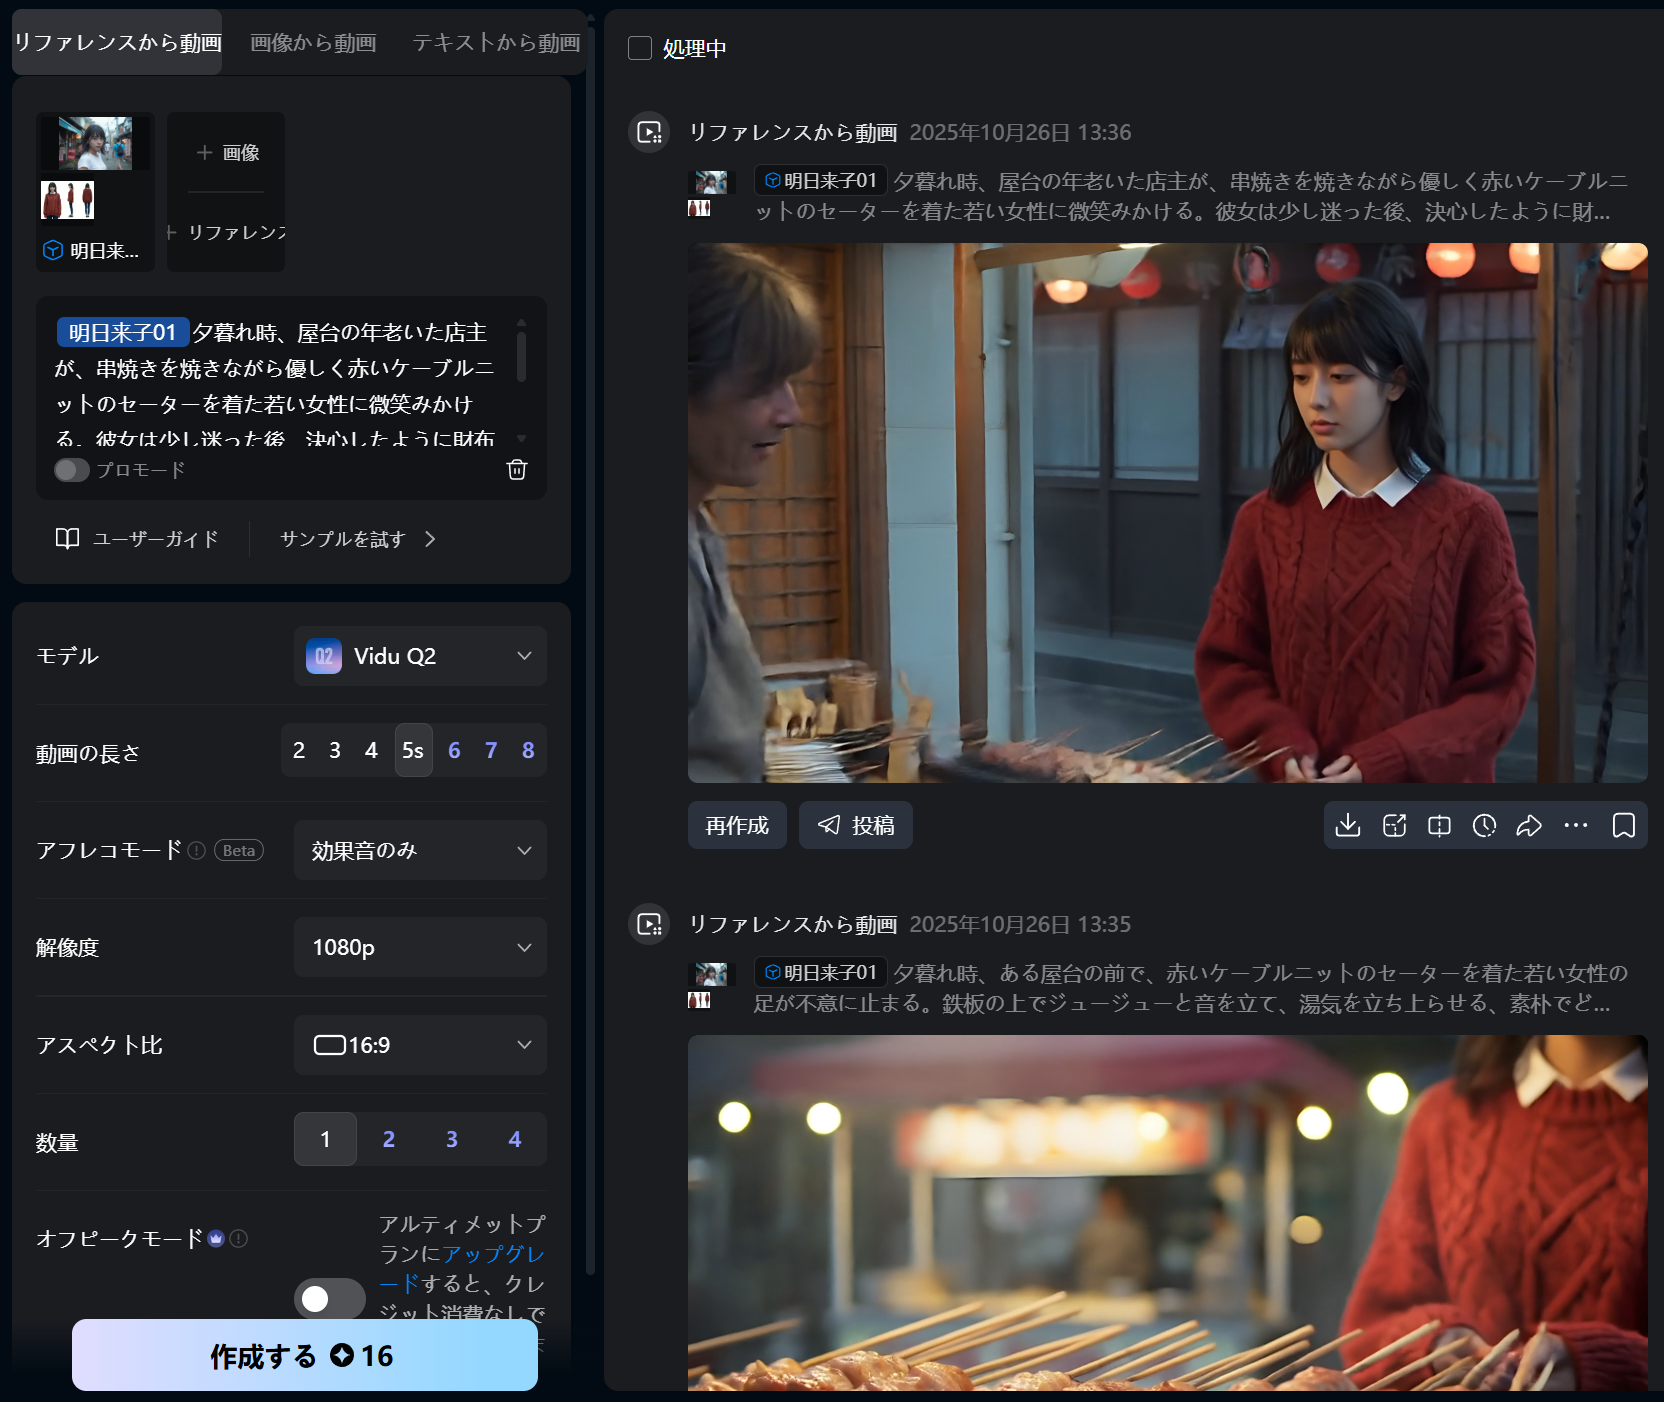This screenshot has width=1664, height=1402.
Task: Click the split-frame icon in the video toolbar
Action: (x=1439, y=825)
